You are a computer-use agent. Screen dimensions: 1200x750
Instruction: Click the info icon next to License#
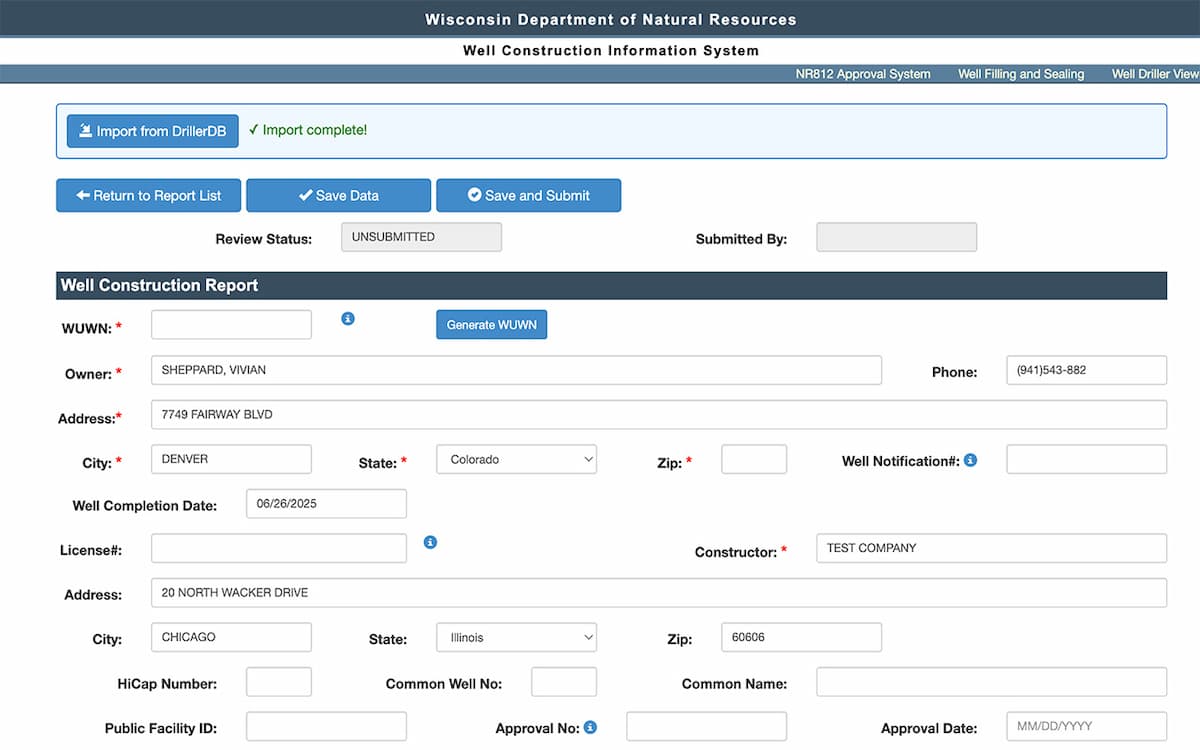[430, 541]
